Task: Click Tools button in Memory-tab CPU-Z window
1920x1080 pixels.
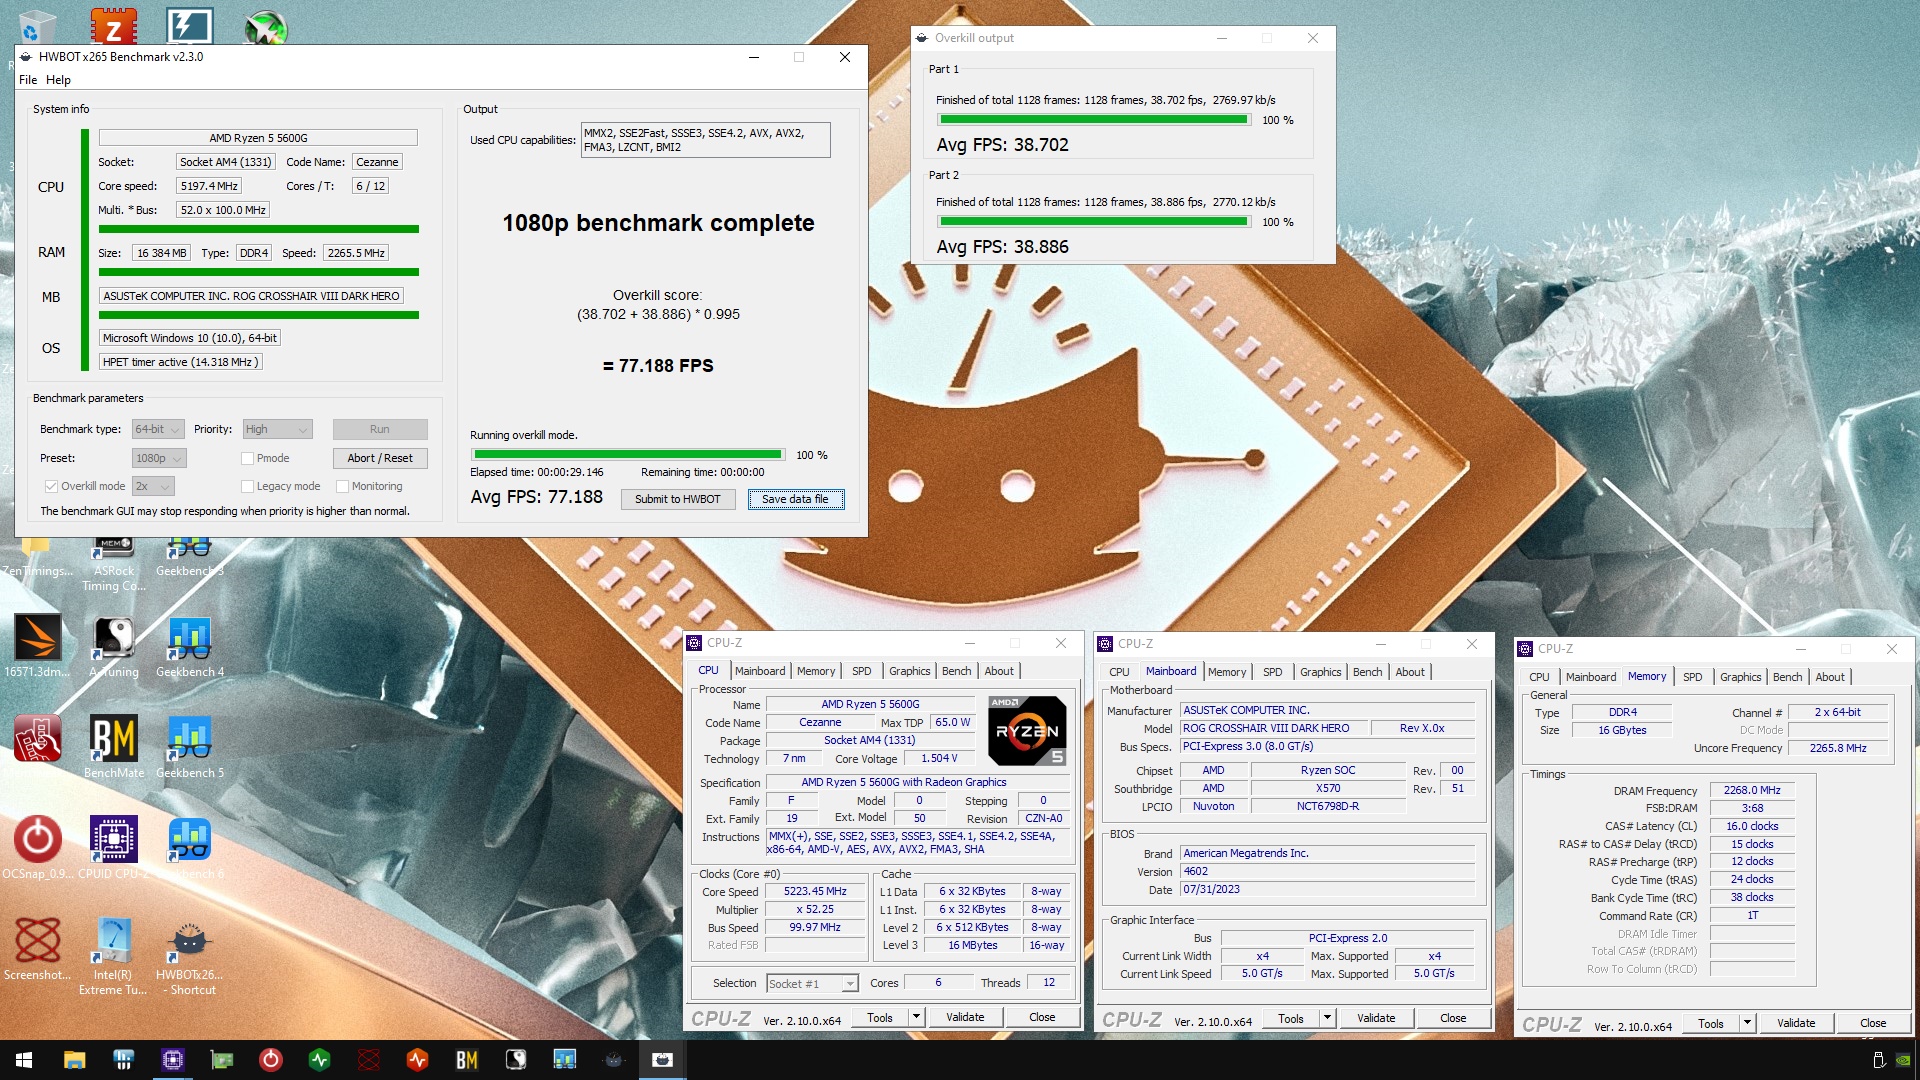Action: coord(1711,1023)
